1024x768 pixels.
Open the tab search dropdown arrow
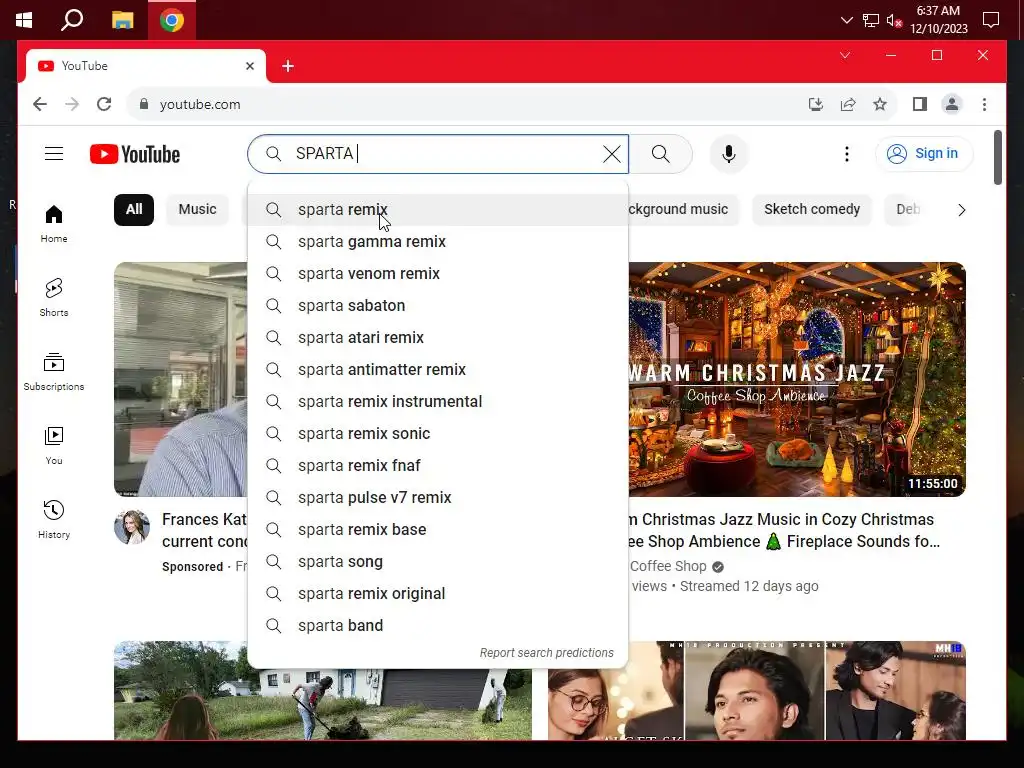[844, 56]
